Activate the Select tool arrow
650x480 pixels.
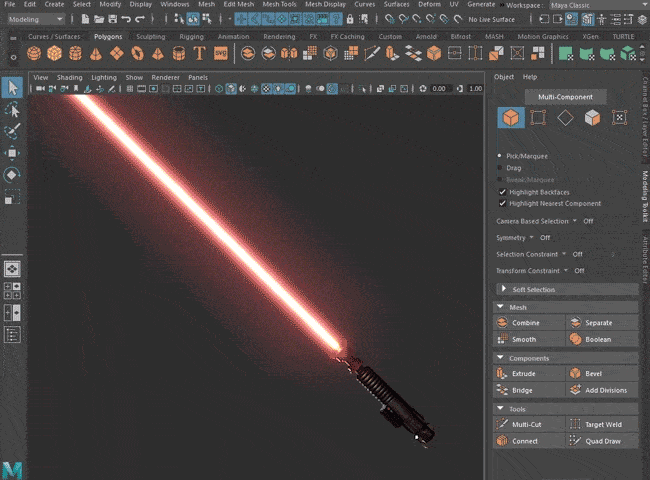pos(12,88)
